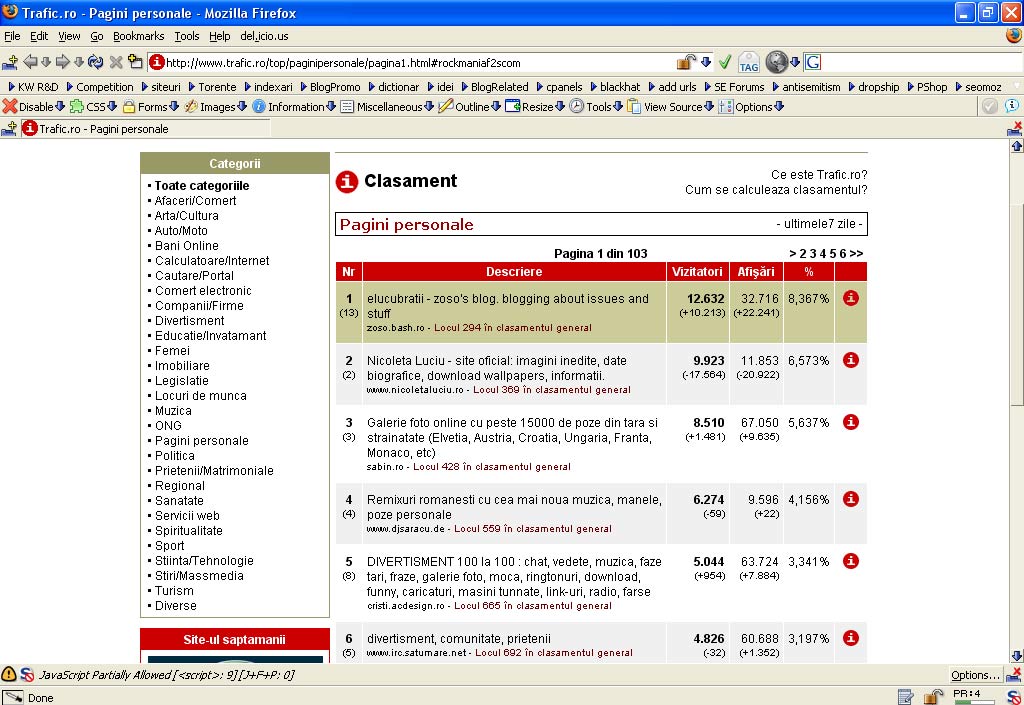Open the Afaceri/Comert category link
The image size is (1024, 705).
(195, 200)
